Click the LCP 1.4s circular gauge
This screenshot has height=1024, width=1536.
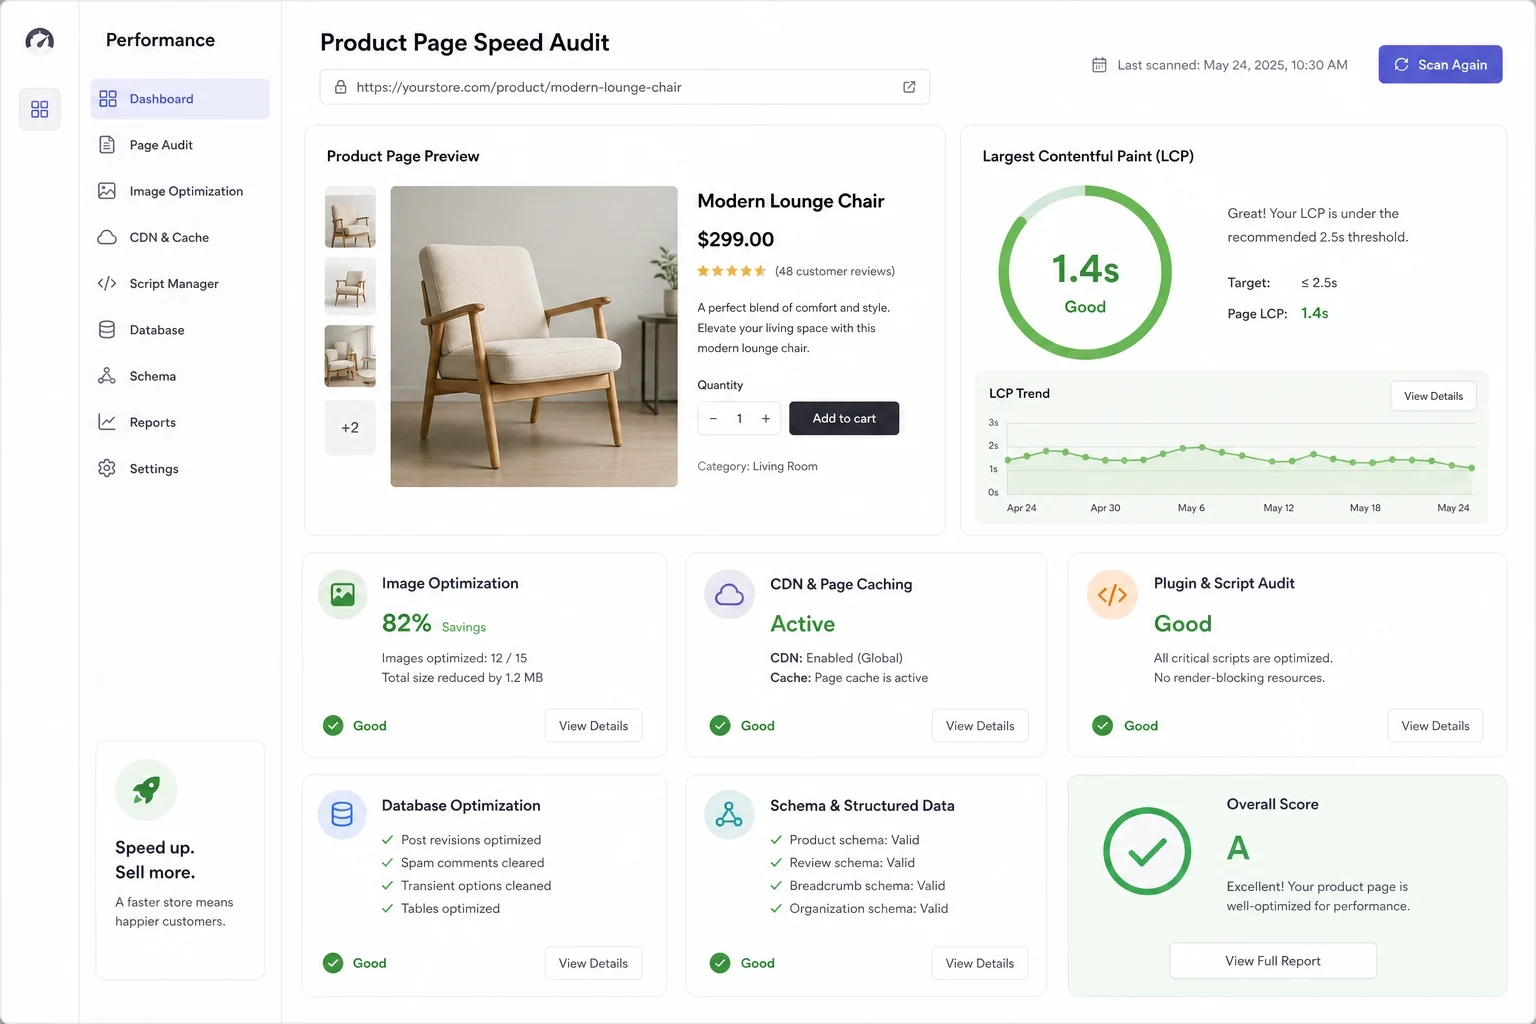click(x=1085, y=272)
